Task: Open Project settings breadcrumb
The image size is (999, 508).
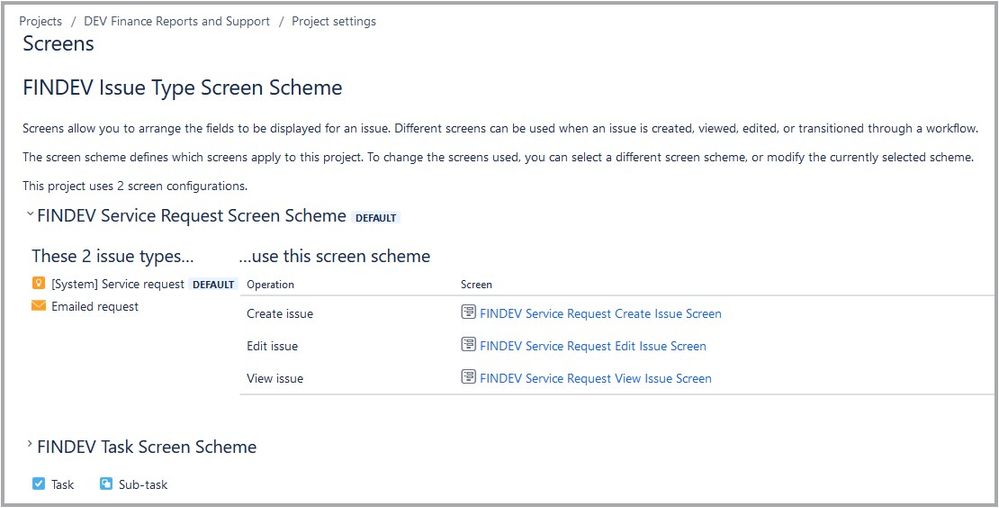Action: tap(334, 21)
